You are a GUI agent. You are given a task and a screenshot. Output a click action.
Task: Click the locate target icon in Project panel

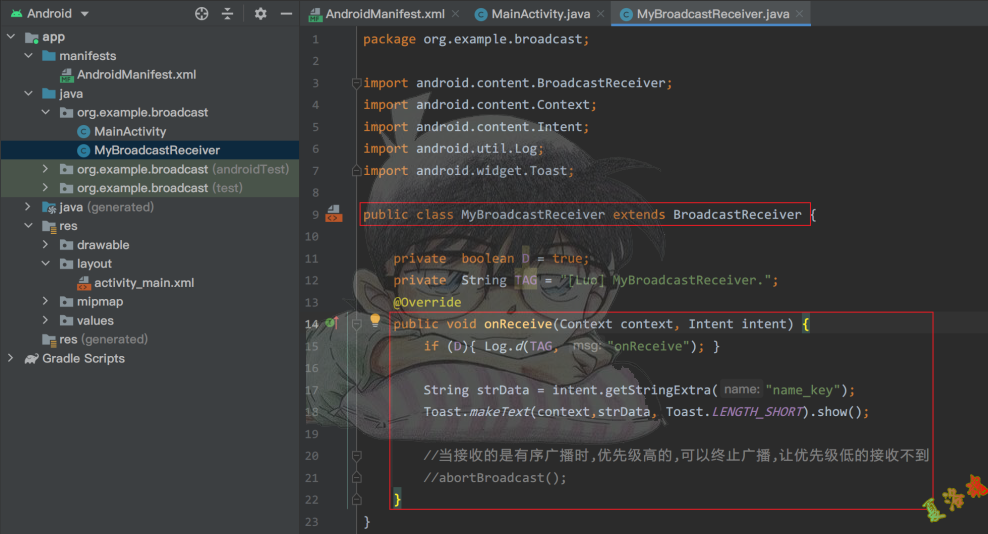pos(202,14)
